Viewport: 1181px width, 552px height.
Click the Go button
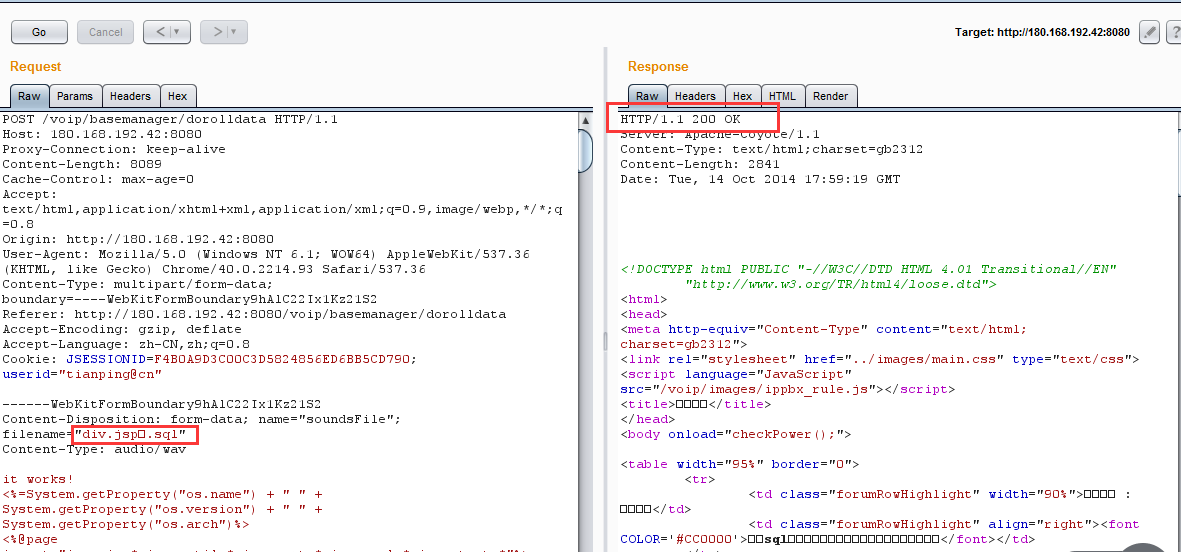(x=39, y=32)
